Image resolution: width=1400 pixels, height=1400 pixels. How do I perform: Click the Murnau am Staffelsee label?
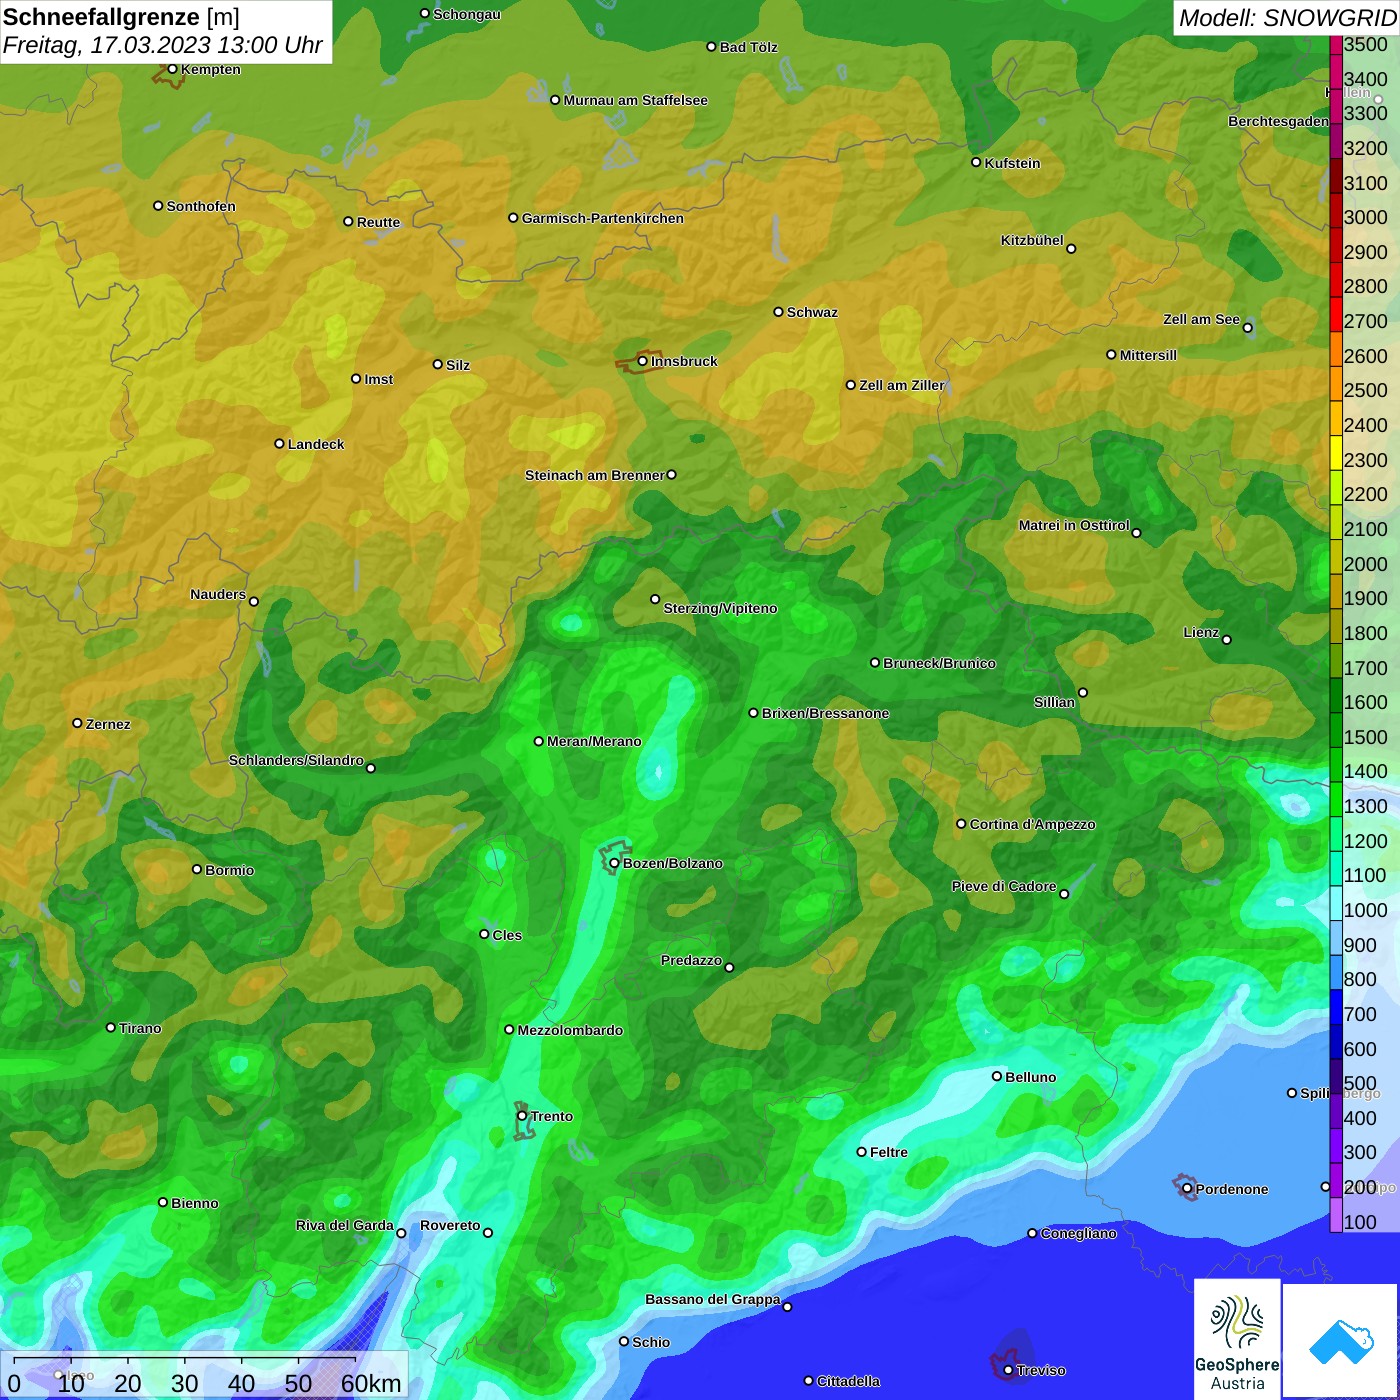click(x=635, y=100)
